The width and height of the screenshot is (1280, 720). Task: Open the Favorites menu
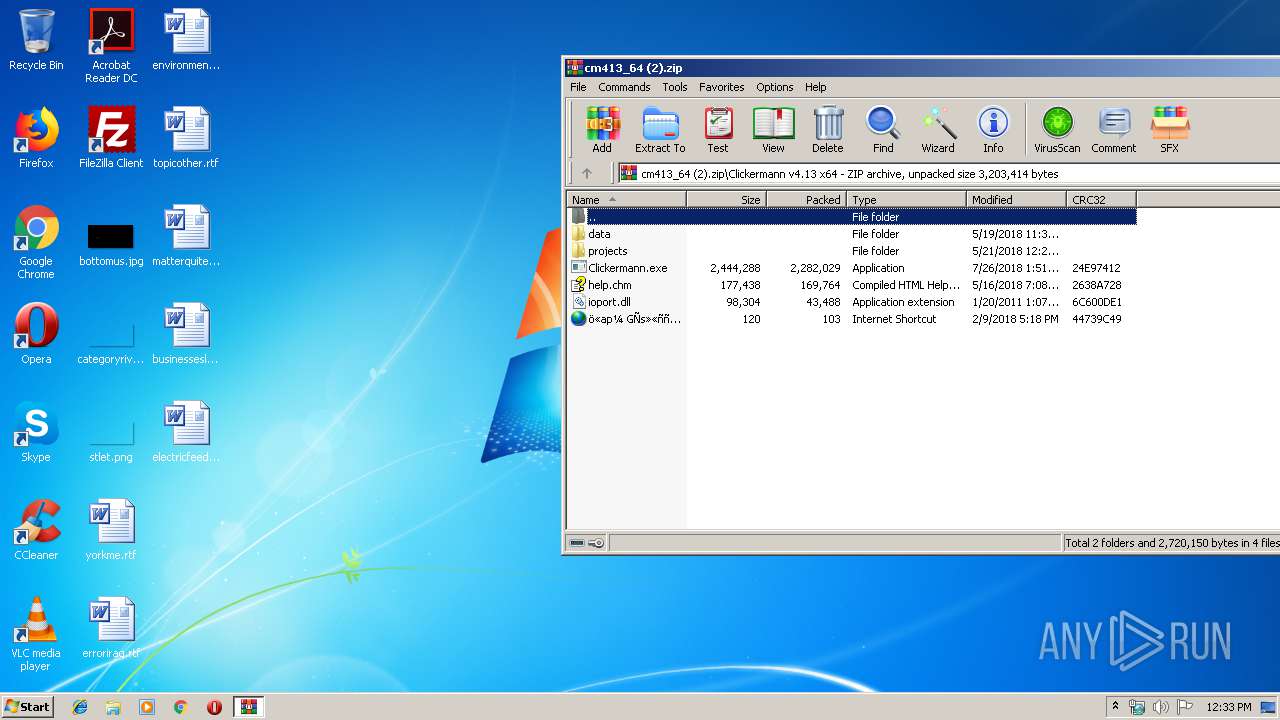[x=721, y=87]
